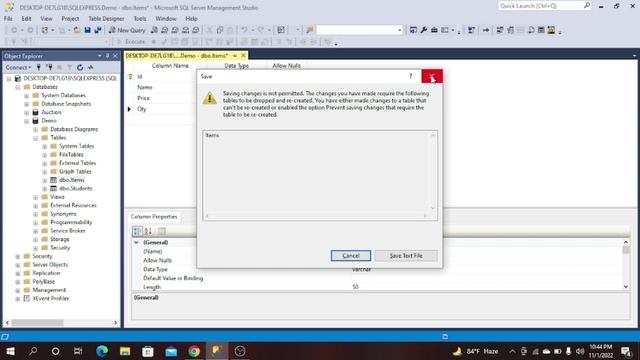640x360 pixels.
Task: Collapse the Tables folder node
Action: (x=36, y=138)
